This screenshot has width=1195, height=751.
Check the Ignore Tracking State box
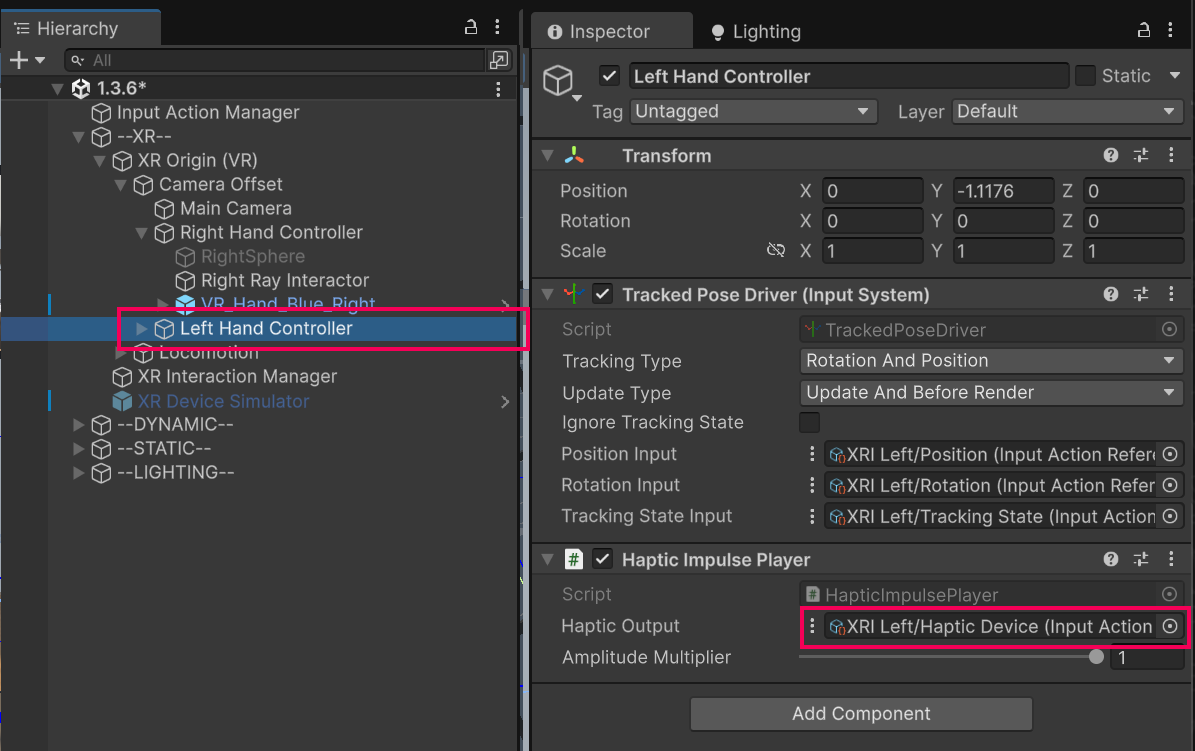click(809, 422)
